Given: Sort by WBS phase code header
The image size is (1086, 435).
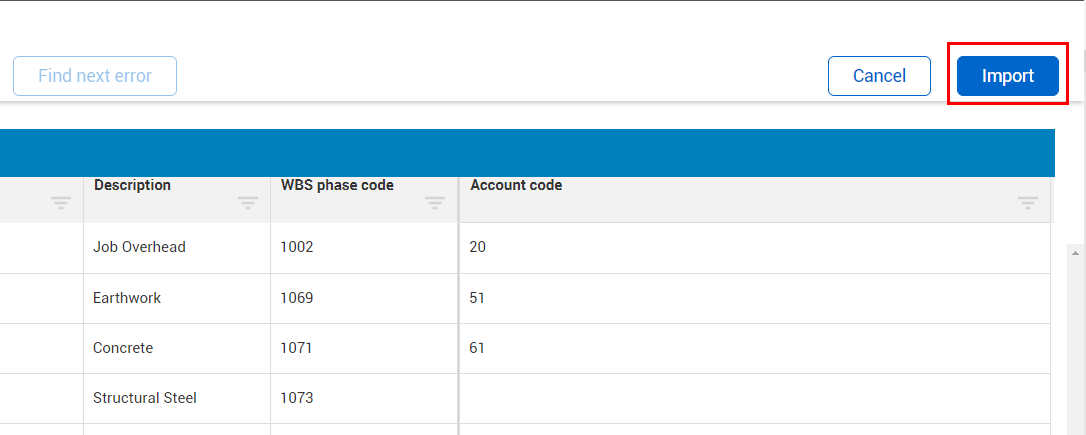Looking at the screenshot, I should click(337, 185).
